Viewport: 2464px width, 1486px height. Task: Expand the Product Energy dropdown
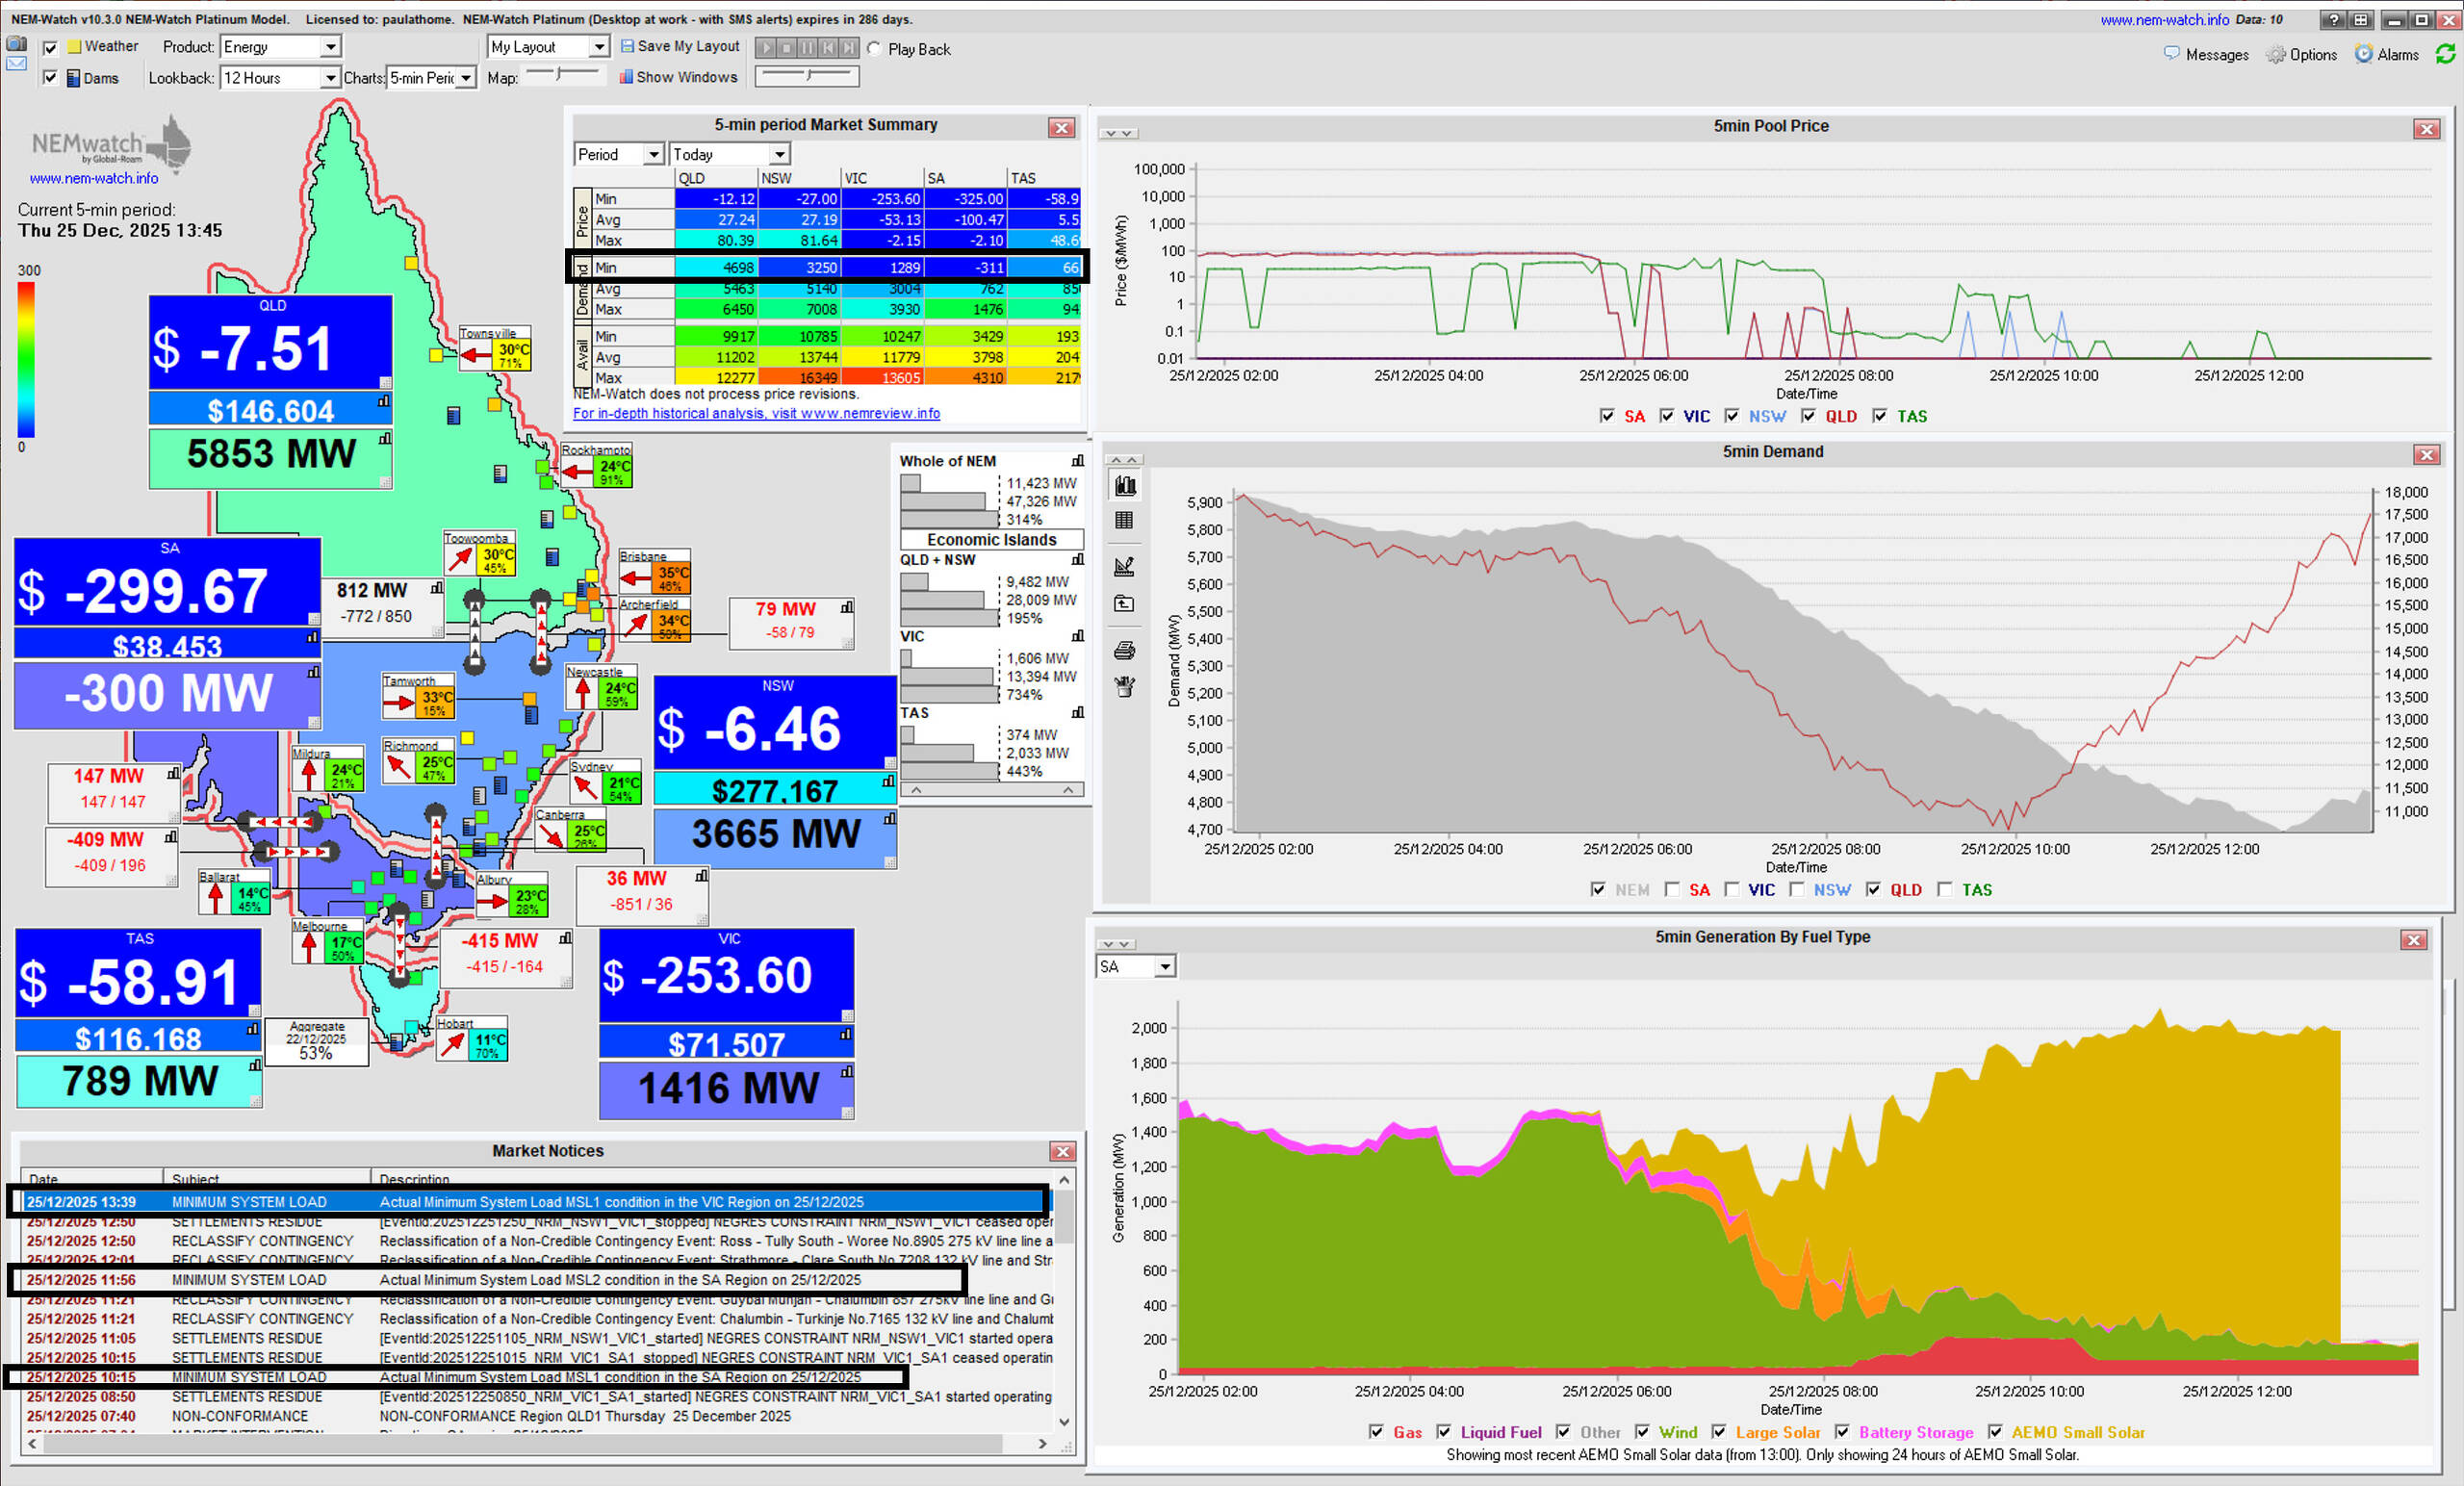329,47
